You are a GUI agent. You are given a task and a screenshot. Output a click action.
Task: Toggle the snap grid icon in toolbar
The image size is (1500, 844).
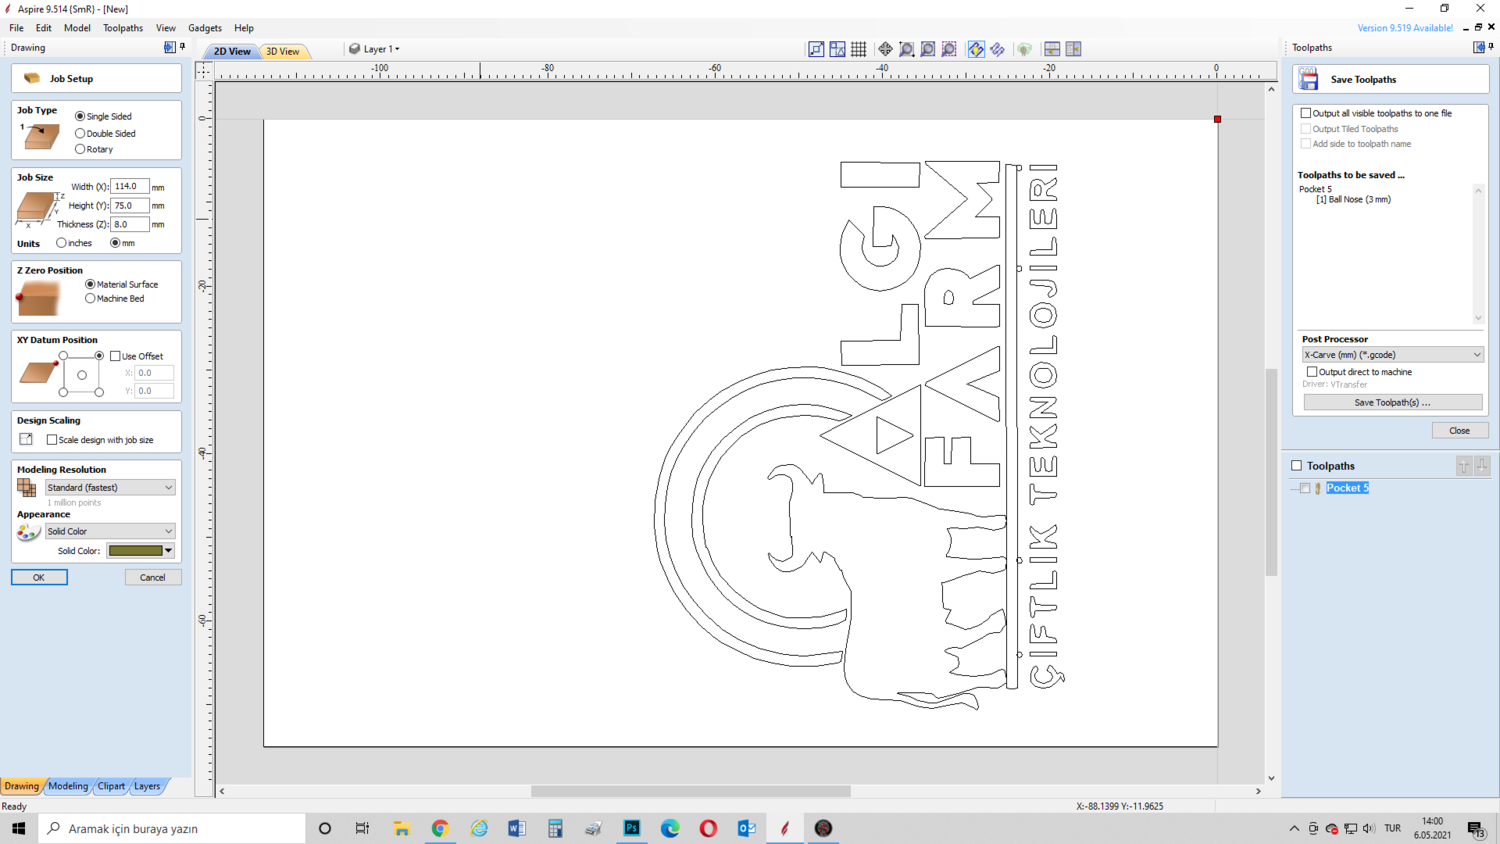(x=859, y=49)
